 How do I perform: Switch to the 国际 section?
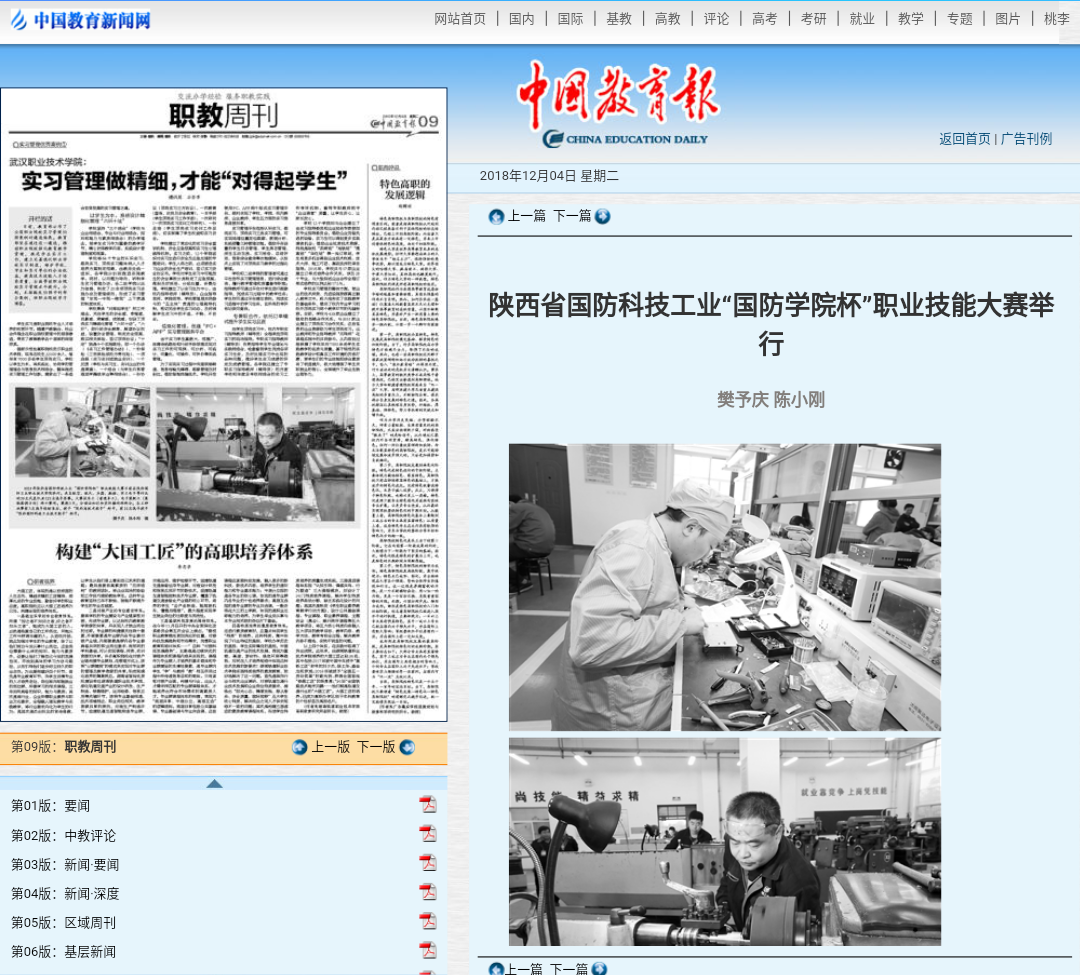coord(570,18)
